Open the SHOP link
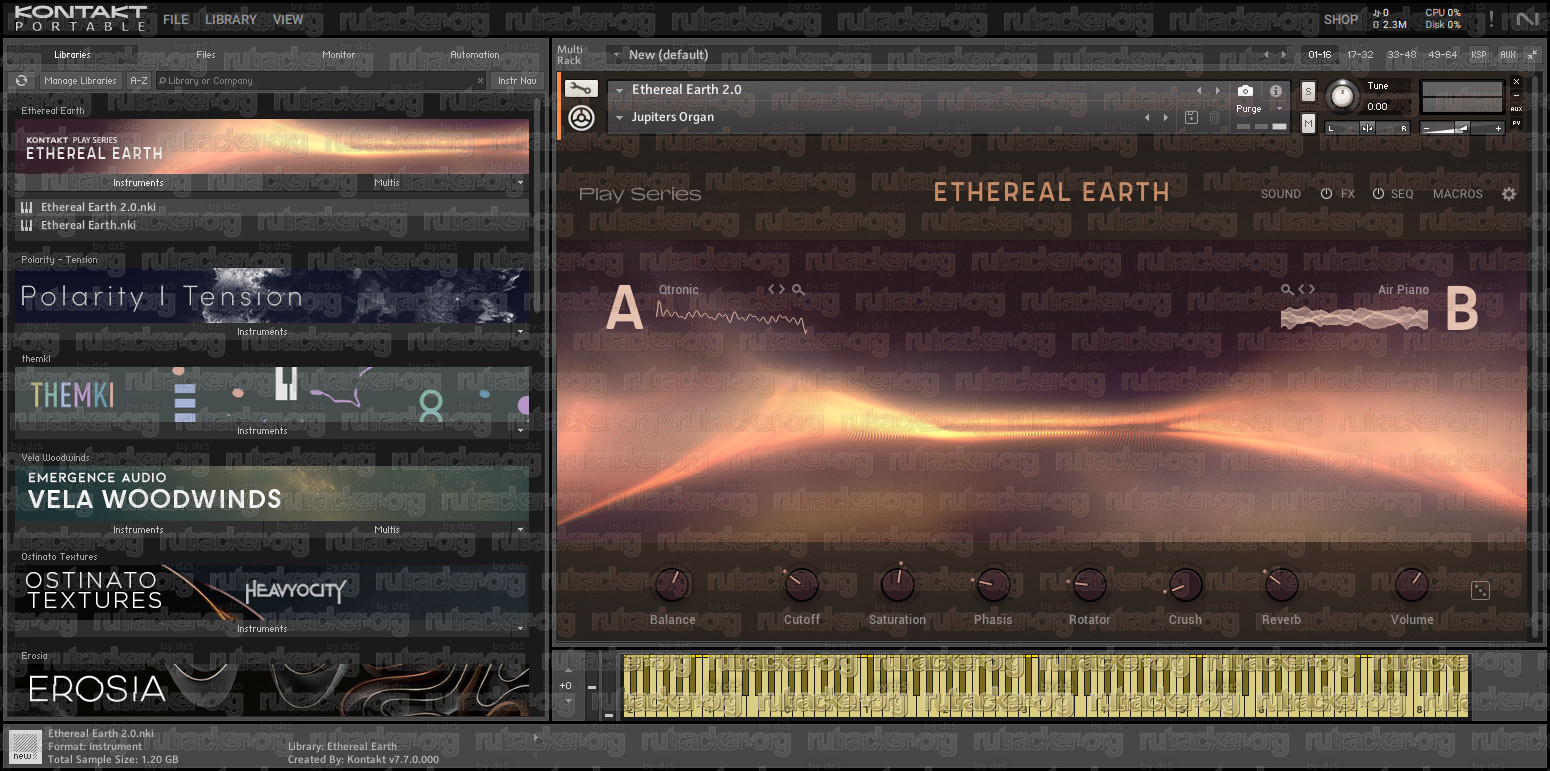 (x=1341, y=19)
